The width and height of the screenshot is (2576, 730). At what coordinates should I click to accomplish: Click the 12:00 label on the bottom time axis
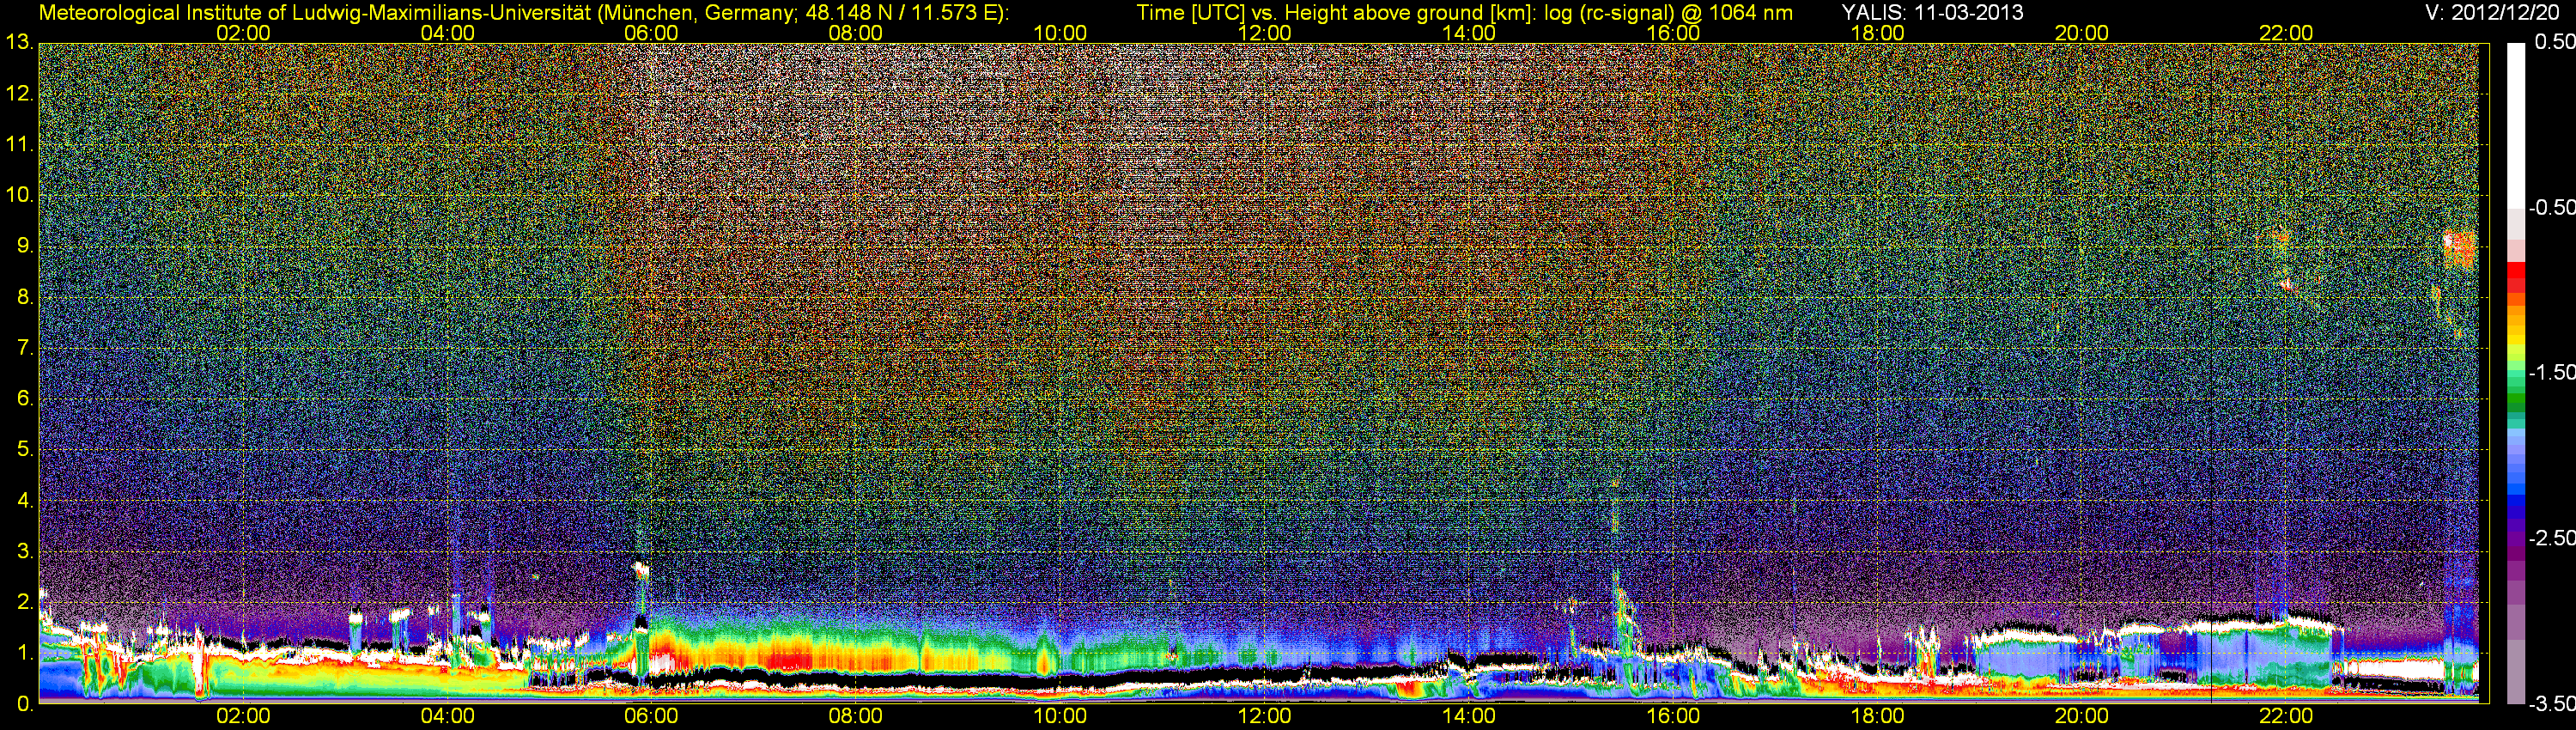(1265, 716)
